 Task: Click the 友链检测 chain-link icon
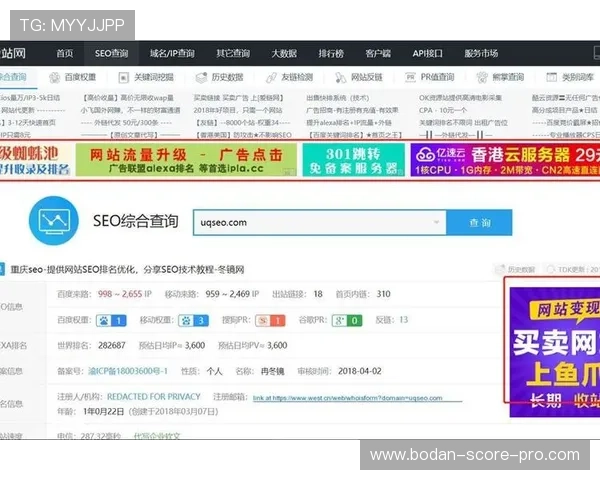coord(271,78)
